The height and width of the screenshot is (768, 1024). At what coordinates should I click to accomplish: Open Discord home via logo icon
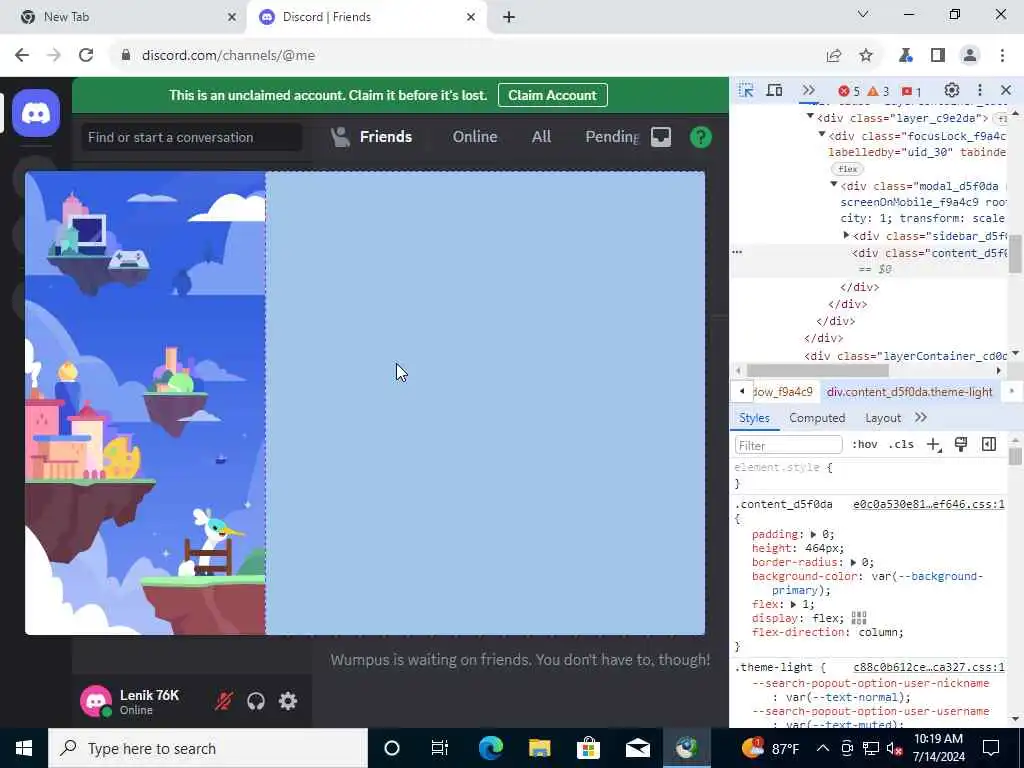(x=36, y=114)
